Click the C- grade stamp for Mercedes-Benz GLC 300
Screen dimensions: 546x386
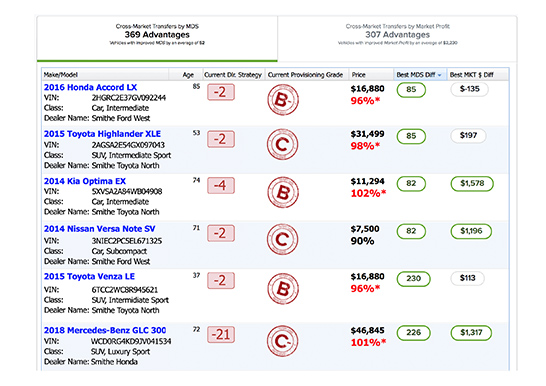click(x=283, y=341)
